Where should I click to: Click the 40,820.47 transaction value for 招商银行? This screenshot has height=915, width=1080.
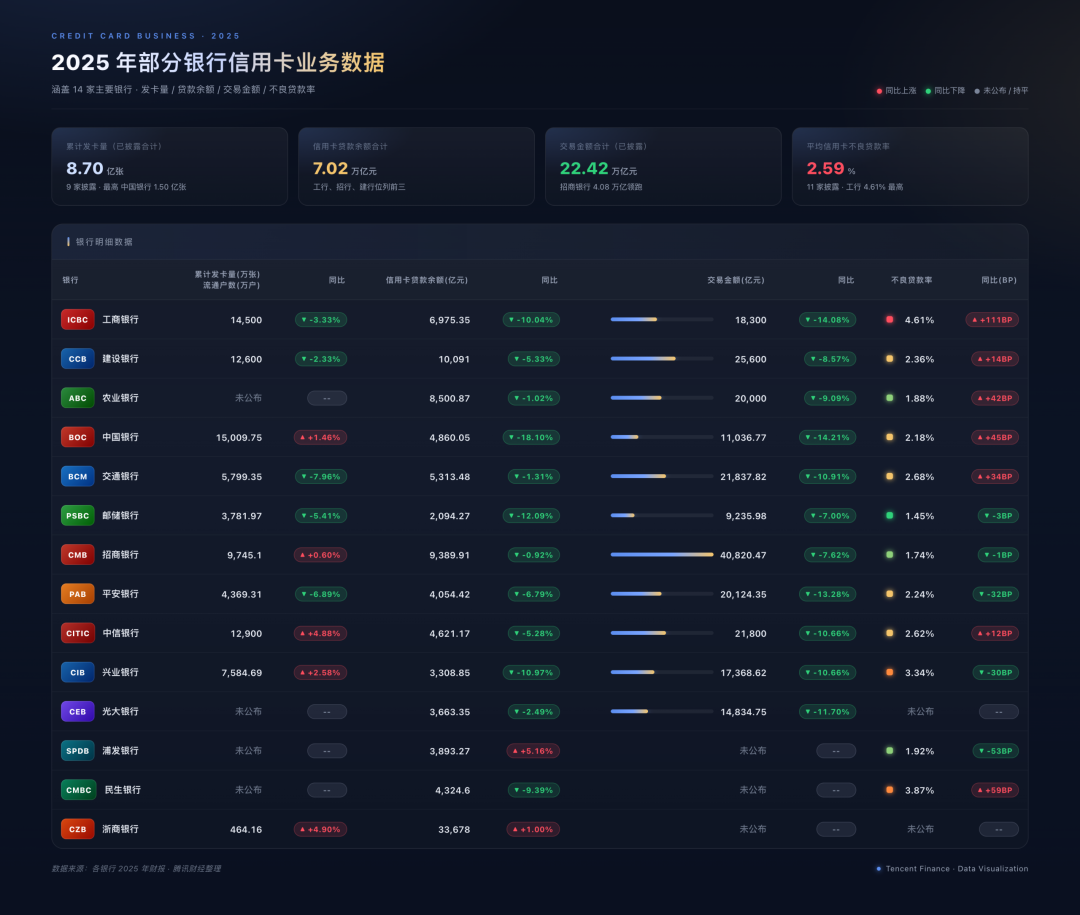[743, 555]
